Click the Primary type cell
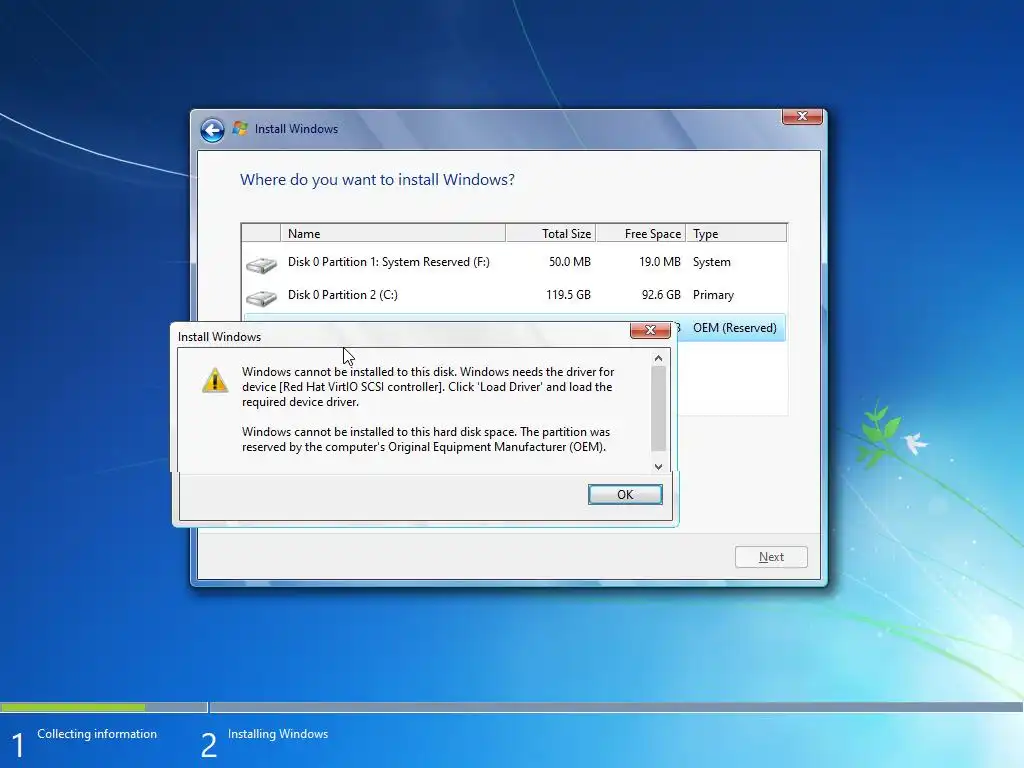 pos(713,295)
